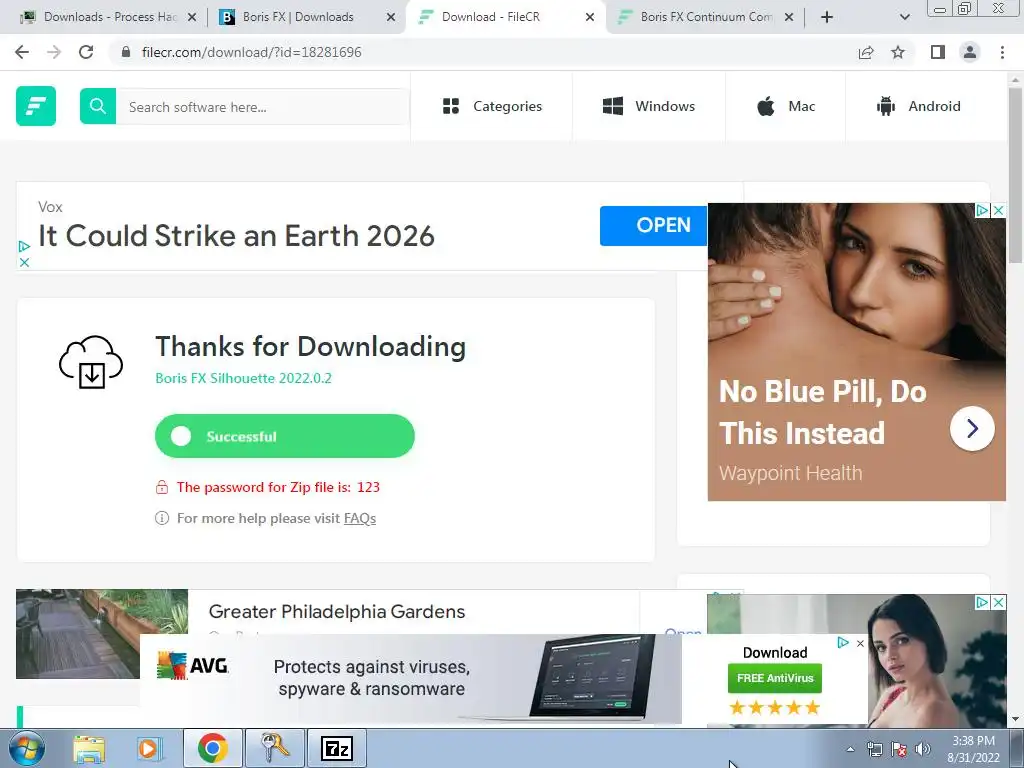1024x768 pixels.
Task: Open the FAQs link
Action: coord(360,519)
